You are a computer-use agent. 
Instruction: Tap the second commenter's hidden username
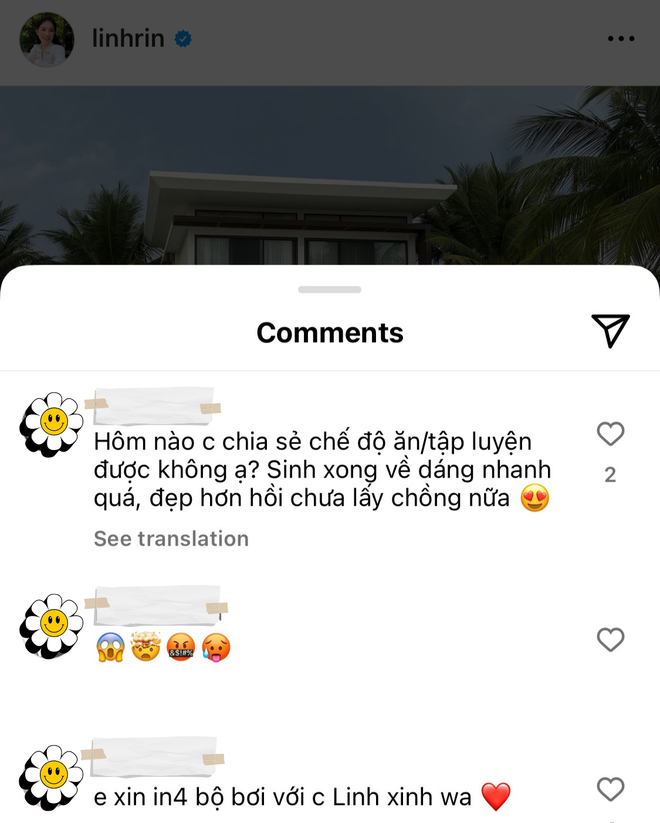(156, 605)
